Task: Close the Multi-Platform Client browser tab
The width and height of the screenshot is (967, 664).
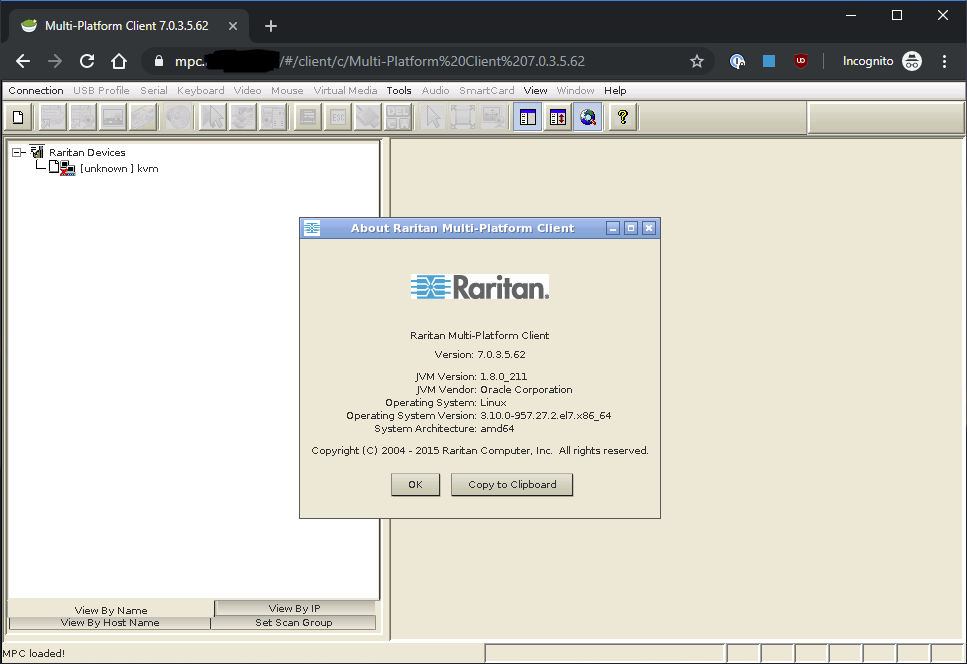Action: click(232, 26)
